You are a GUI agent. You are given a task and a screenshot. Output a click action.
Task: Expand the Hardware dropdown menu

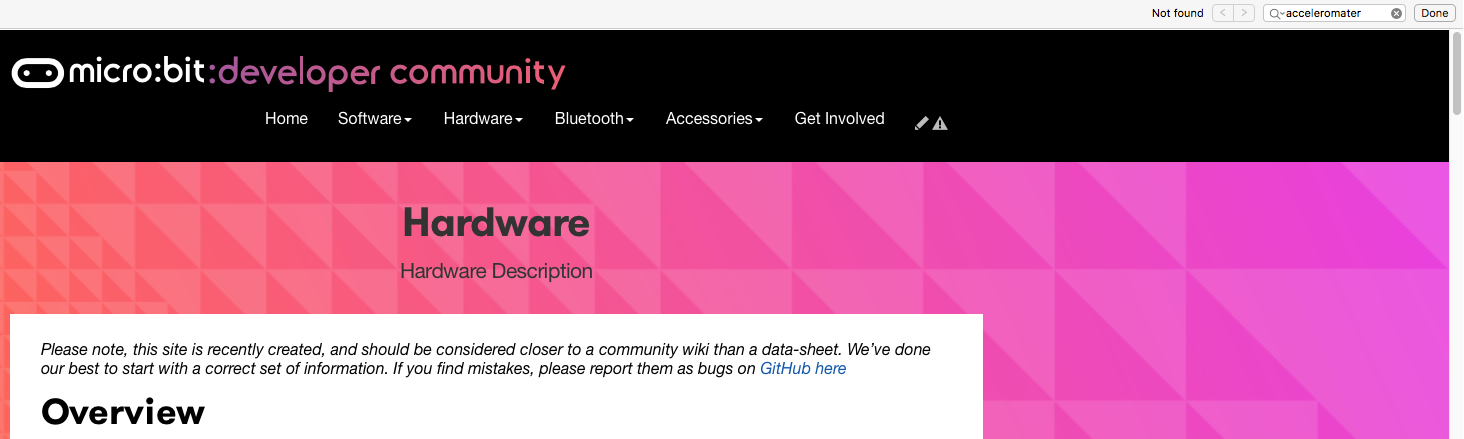coord(483,118)
